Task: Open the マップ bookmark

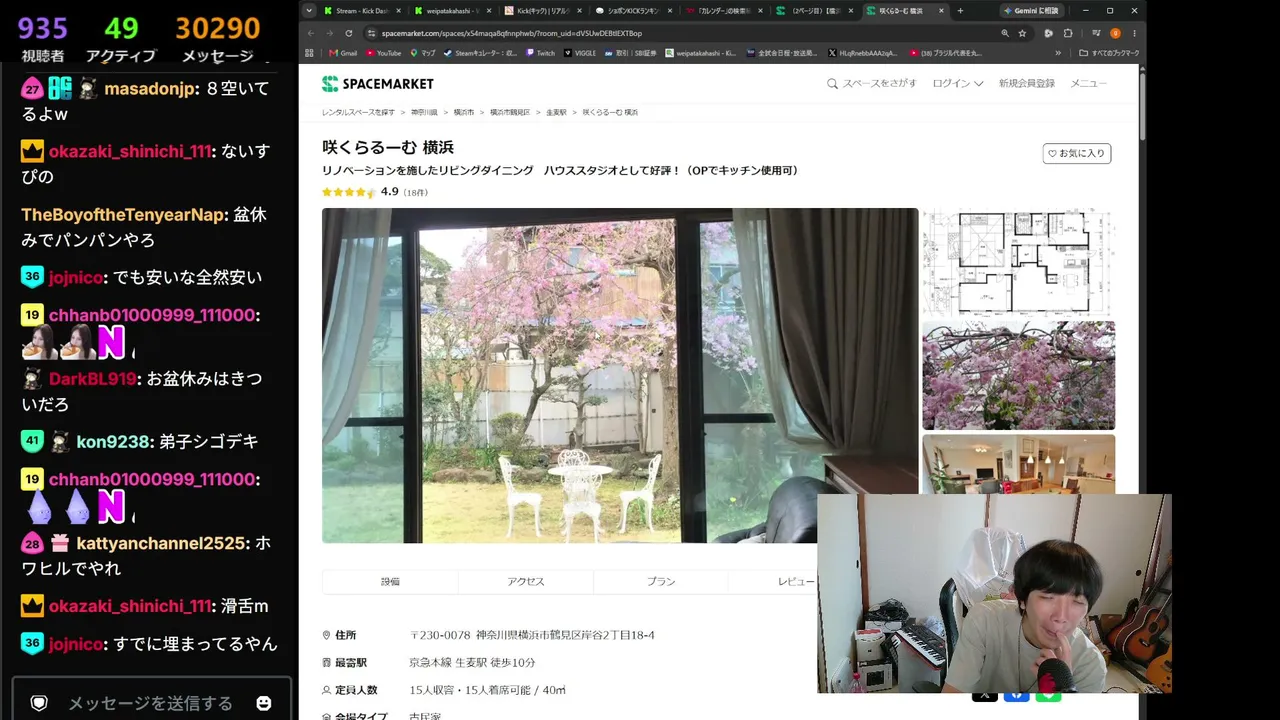Action: pyautogui.click(x=423, y=53)
